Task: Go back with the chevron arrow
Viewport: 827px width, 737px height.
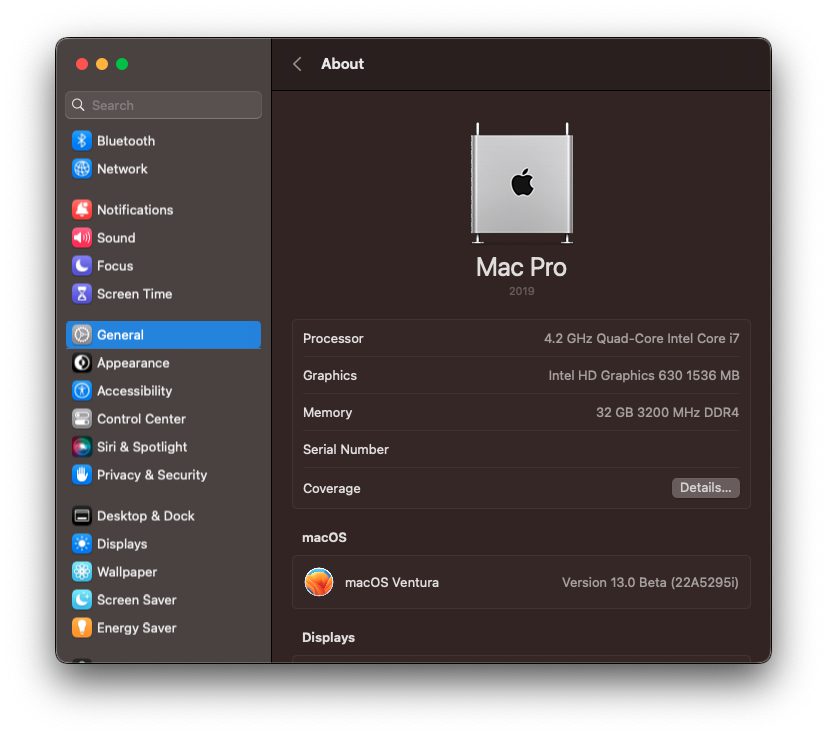Action: pyautogui.click(x=297, y=64)
